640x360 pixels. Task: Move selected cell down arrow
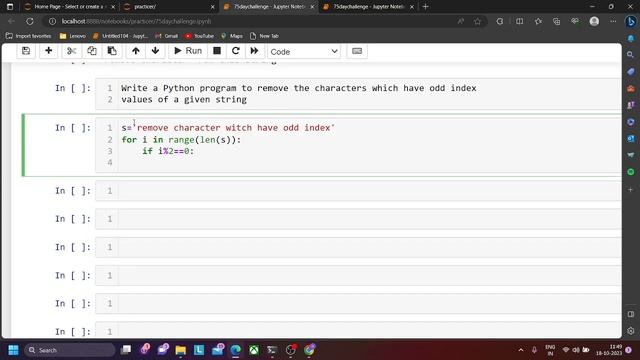coord(155,51)
